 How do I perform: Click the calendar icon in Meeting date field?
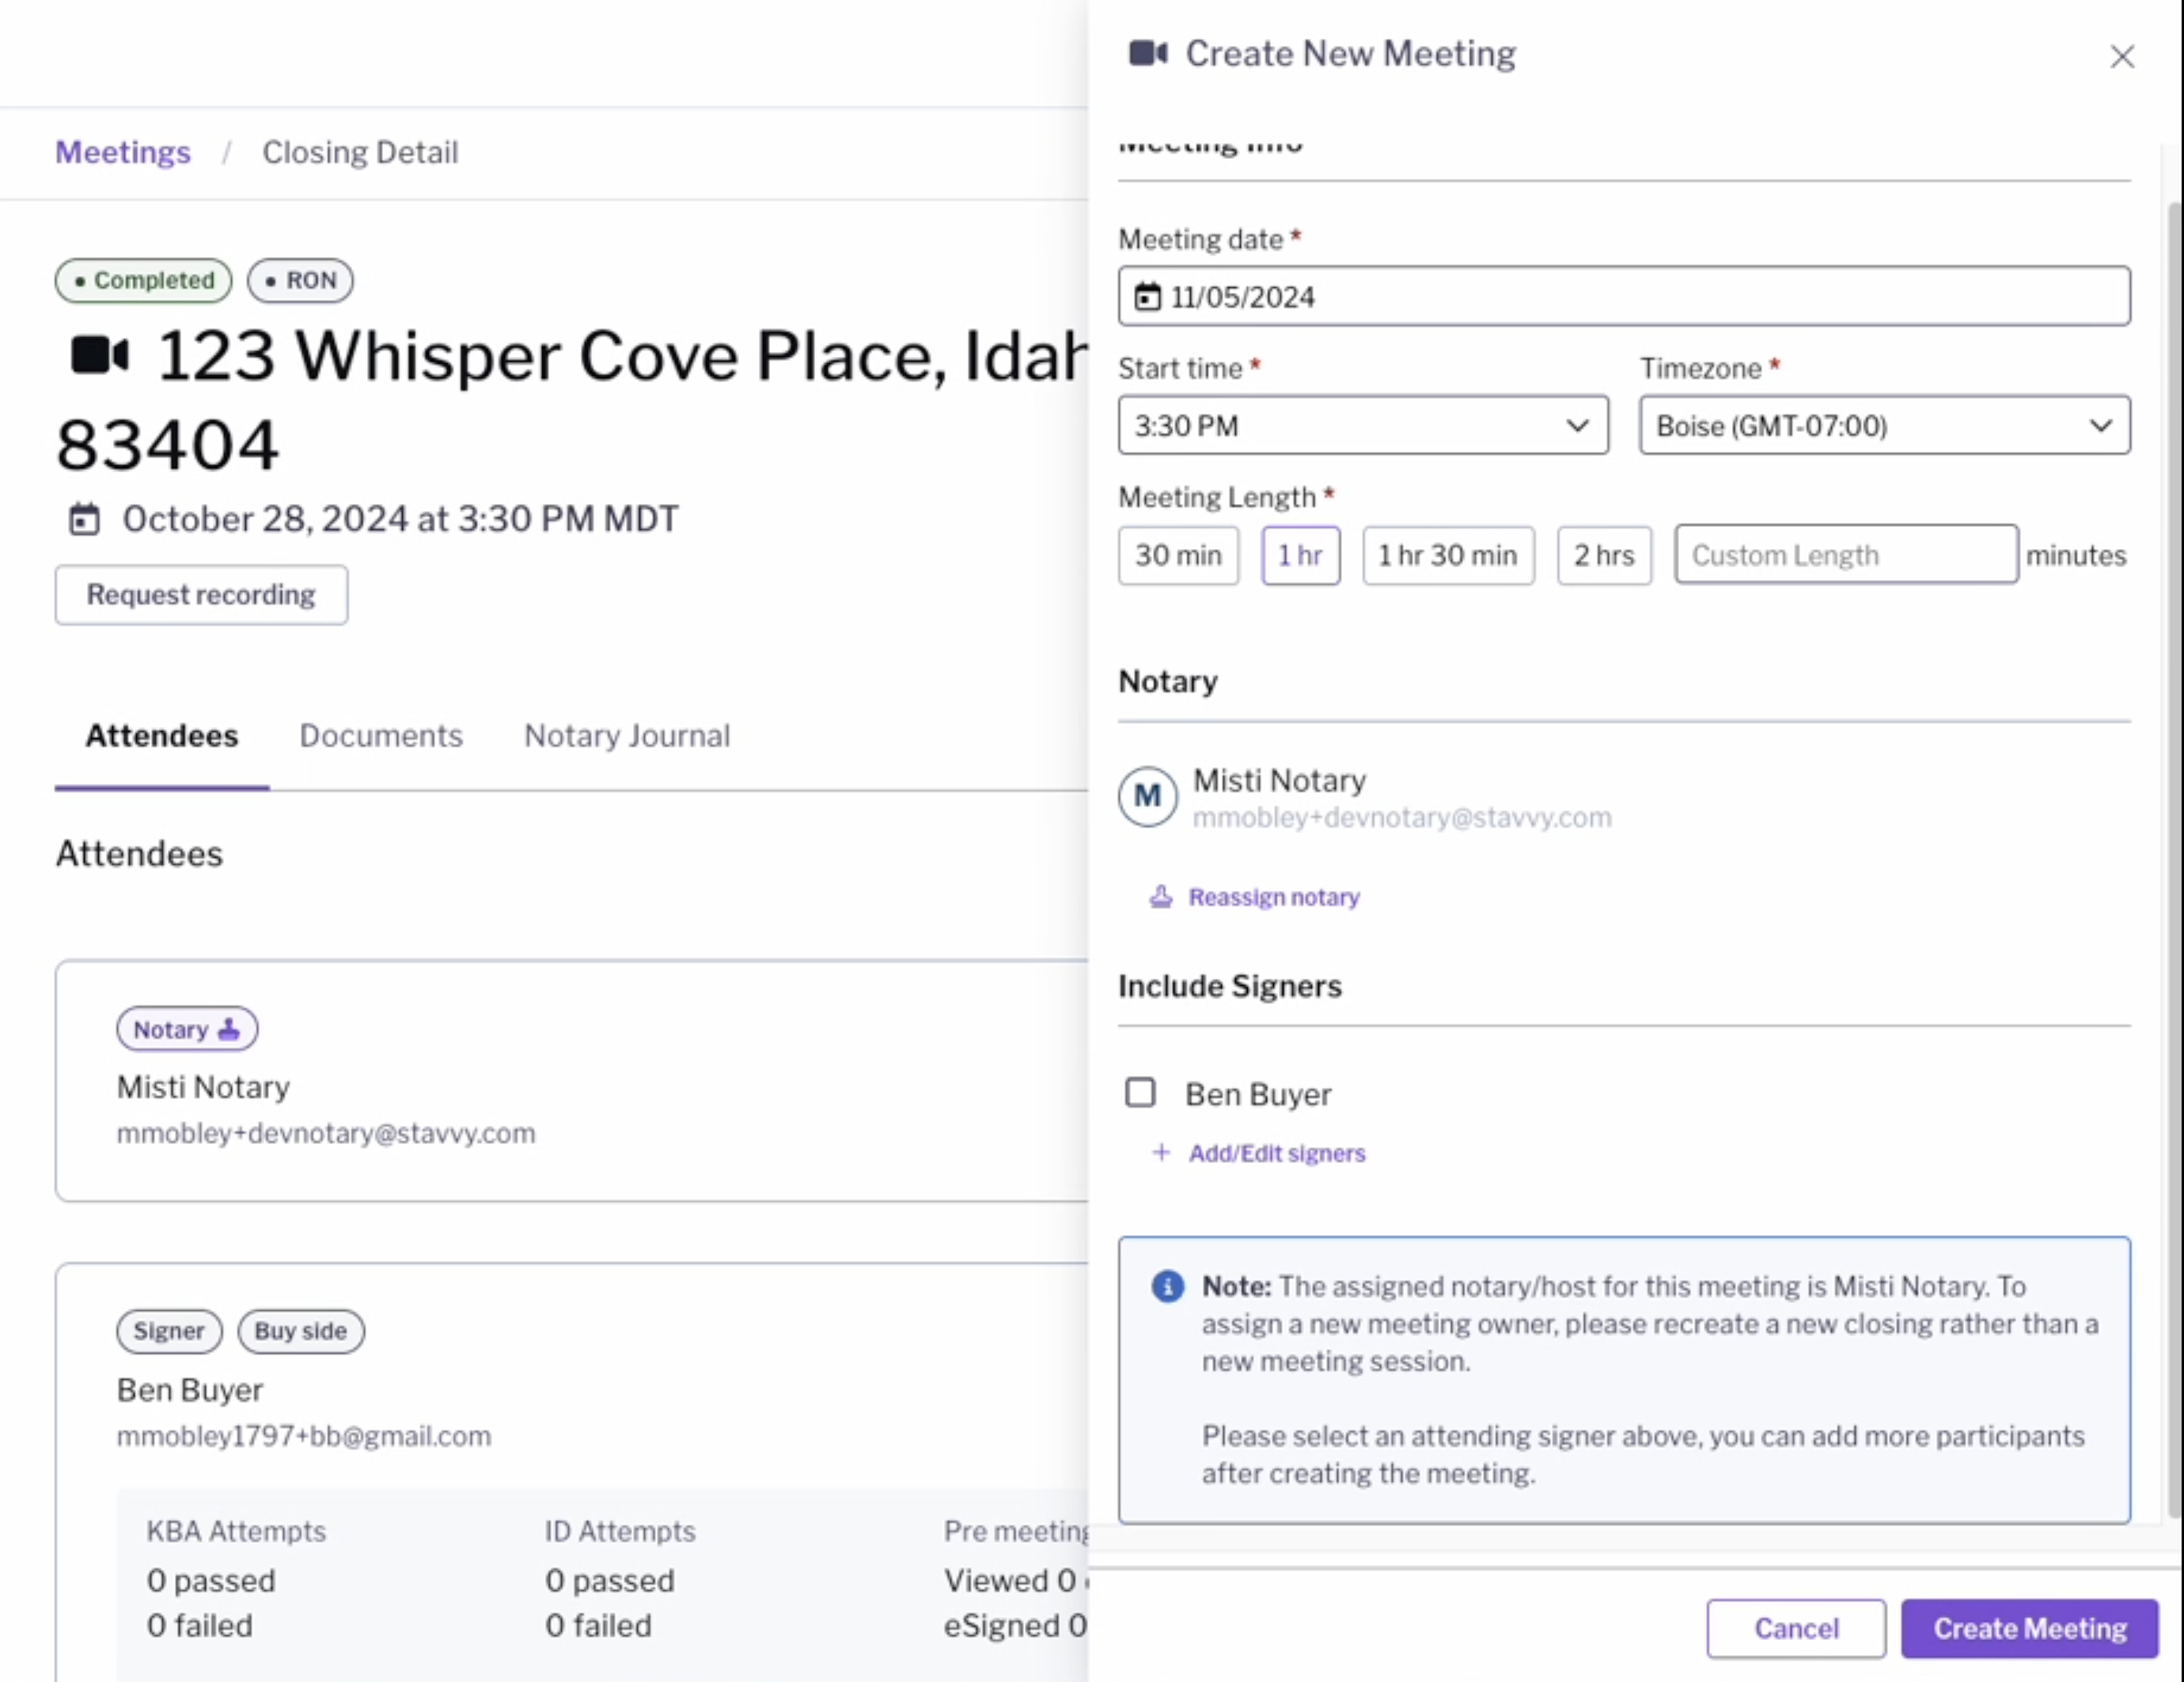[1148, 297]
